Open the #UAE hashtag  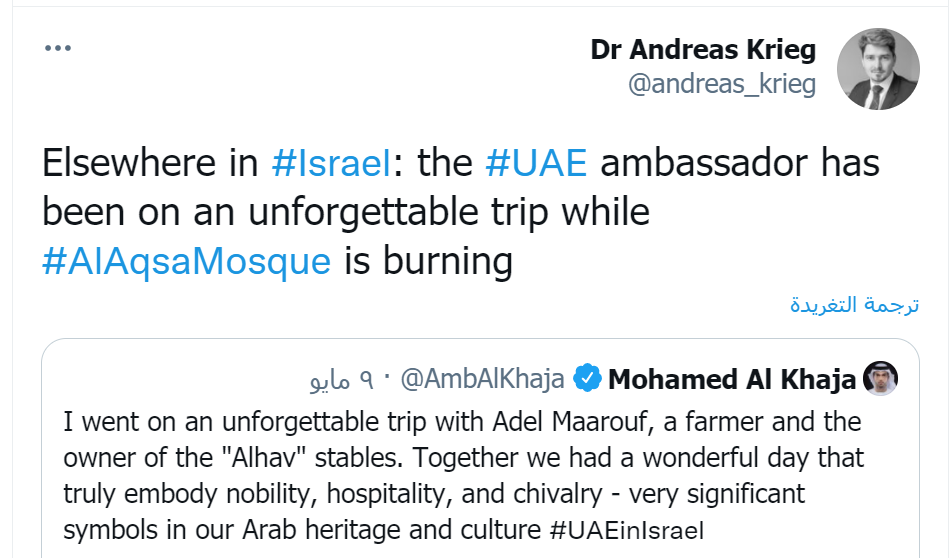pyautogui.click(x=534, y=163)
